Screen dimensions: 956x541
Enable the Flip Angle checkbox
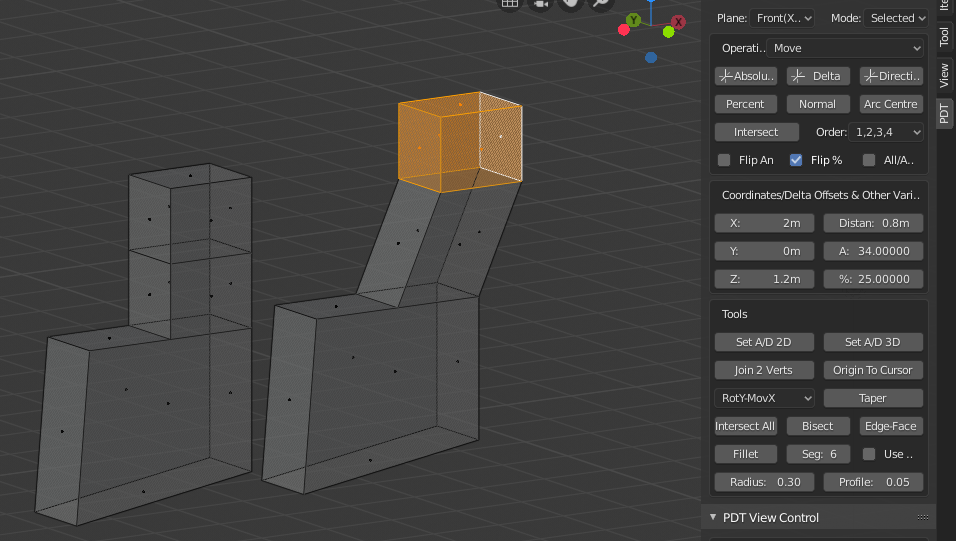(724, 160)
